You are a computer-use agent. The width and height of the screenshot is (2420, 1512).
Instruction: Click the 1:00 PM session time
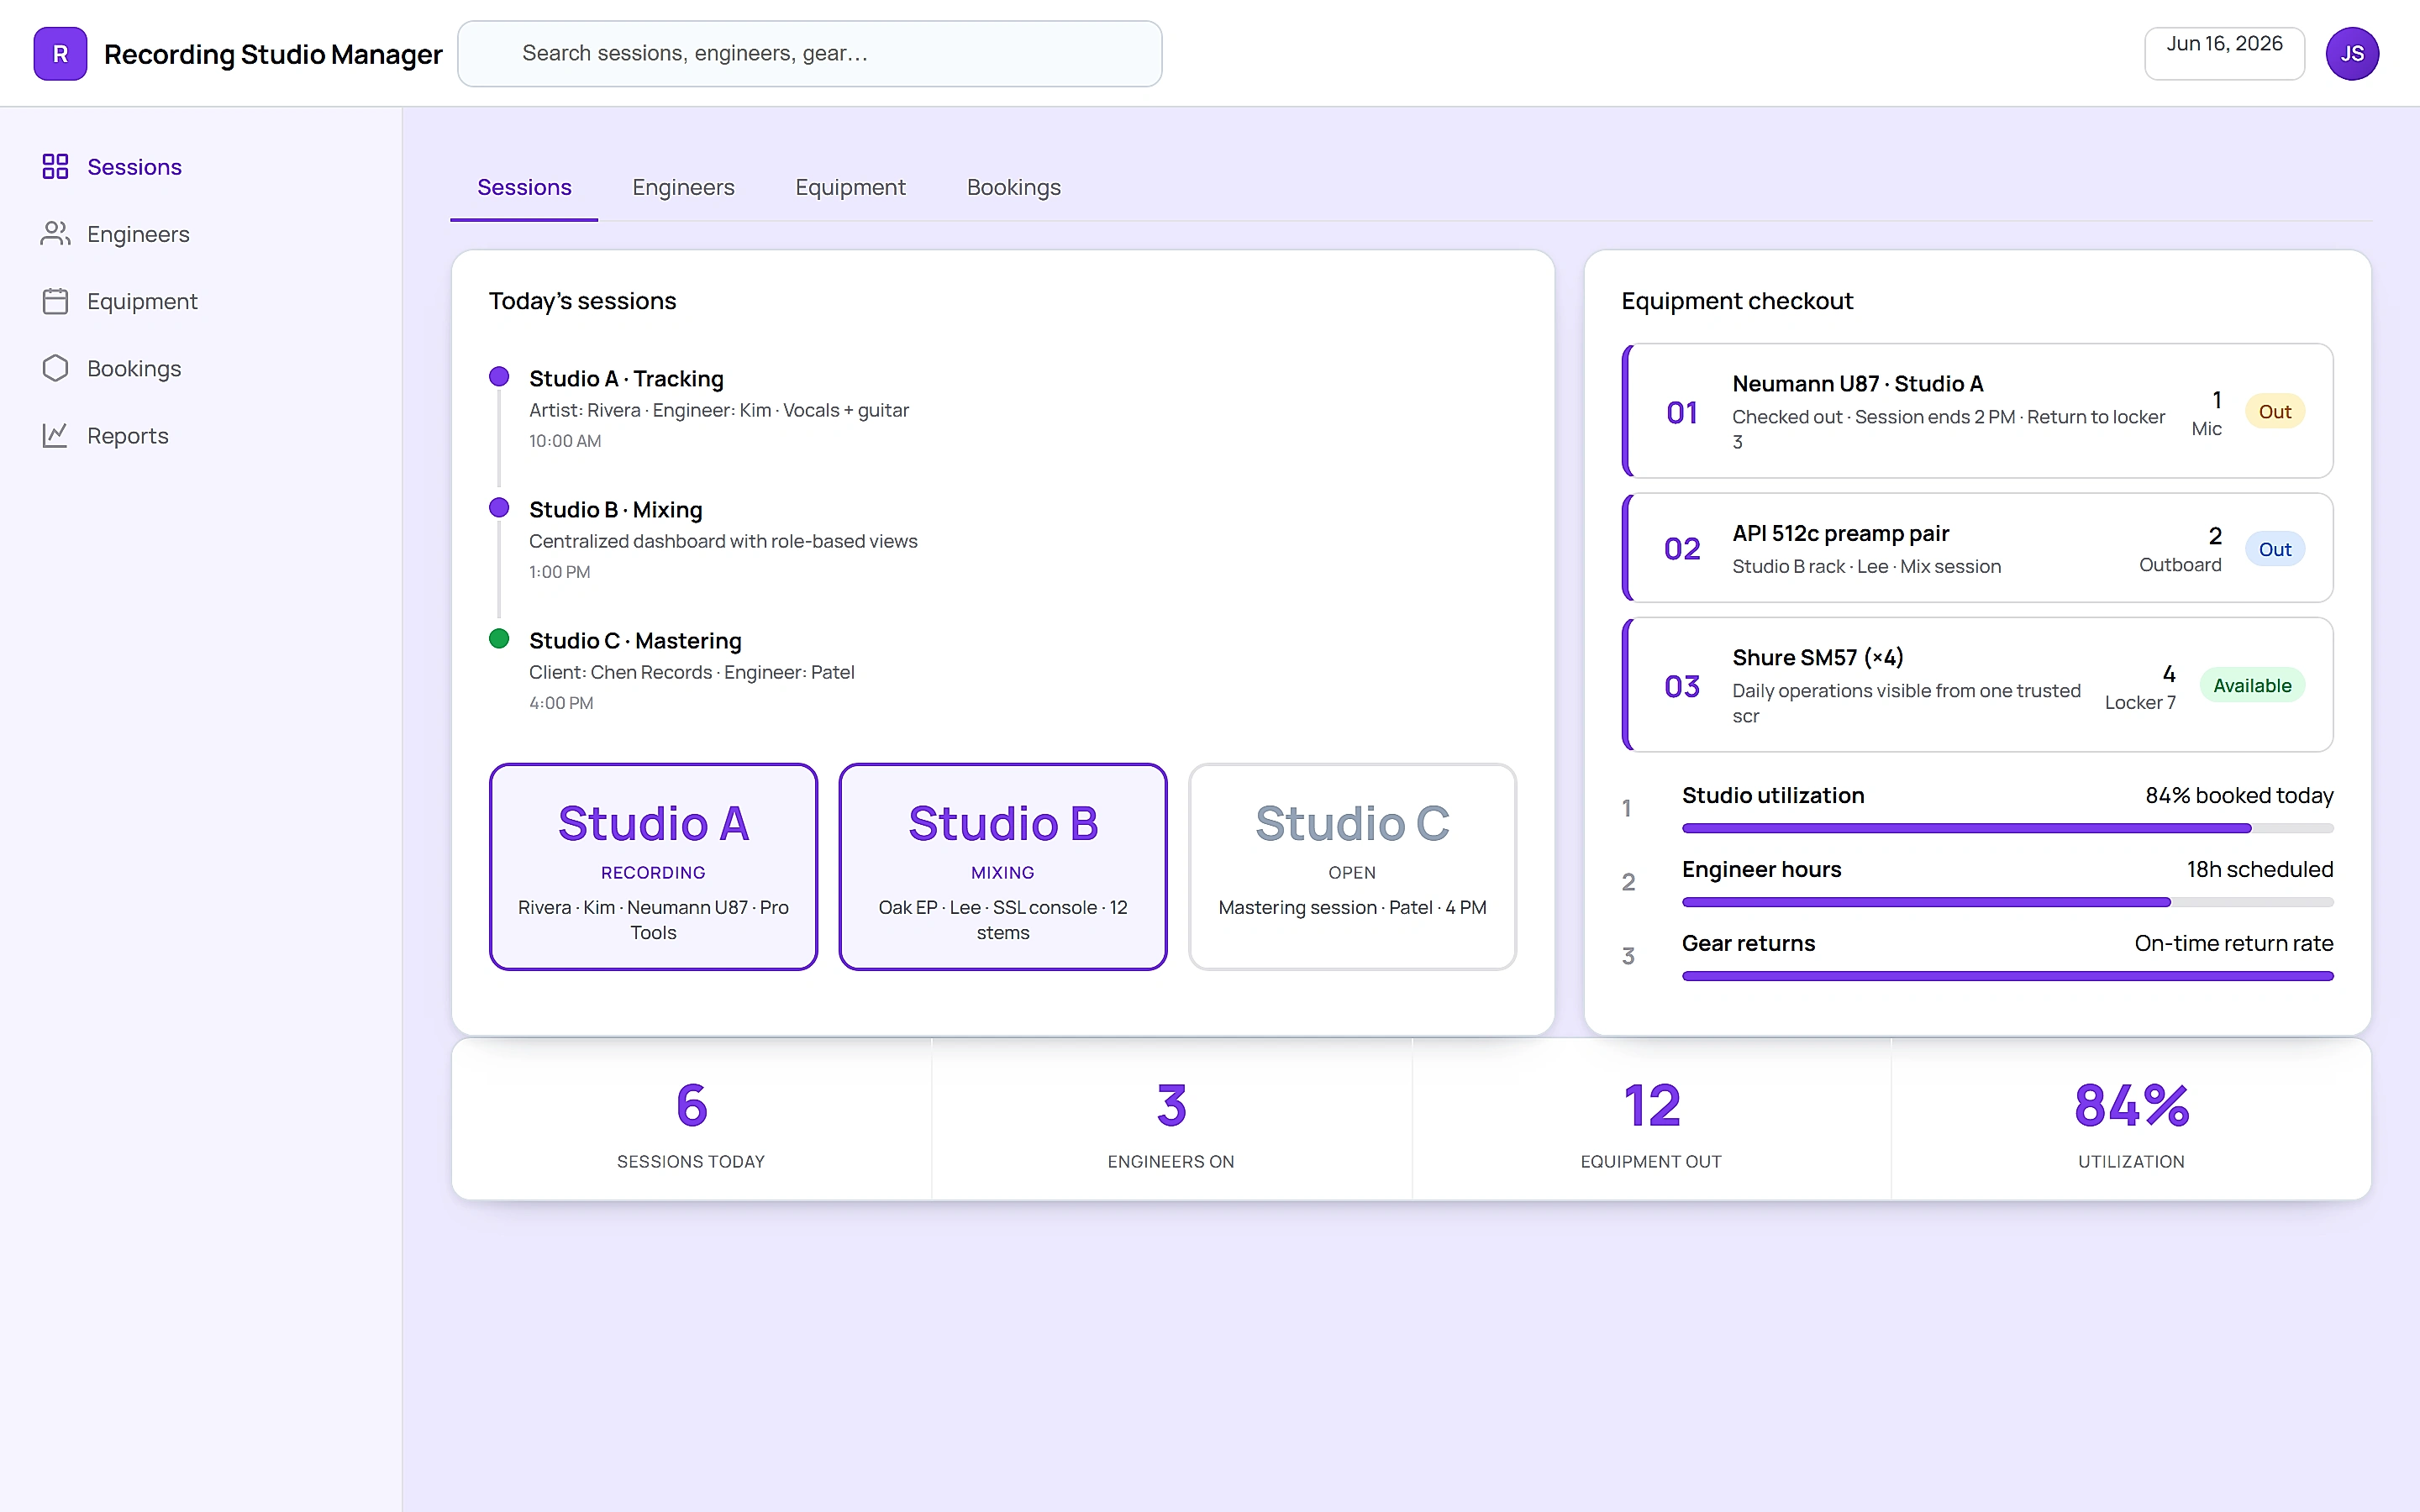[559, 571]
